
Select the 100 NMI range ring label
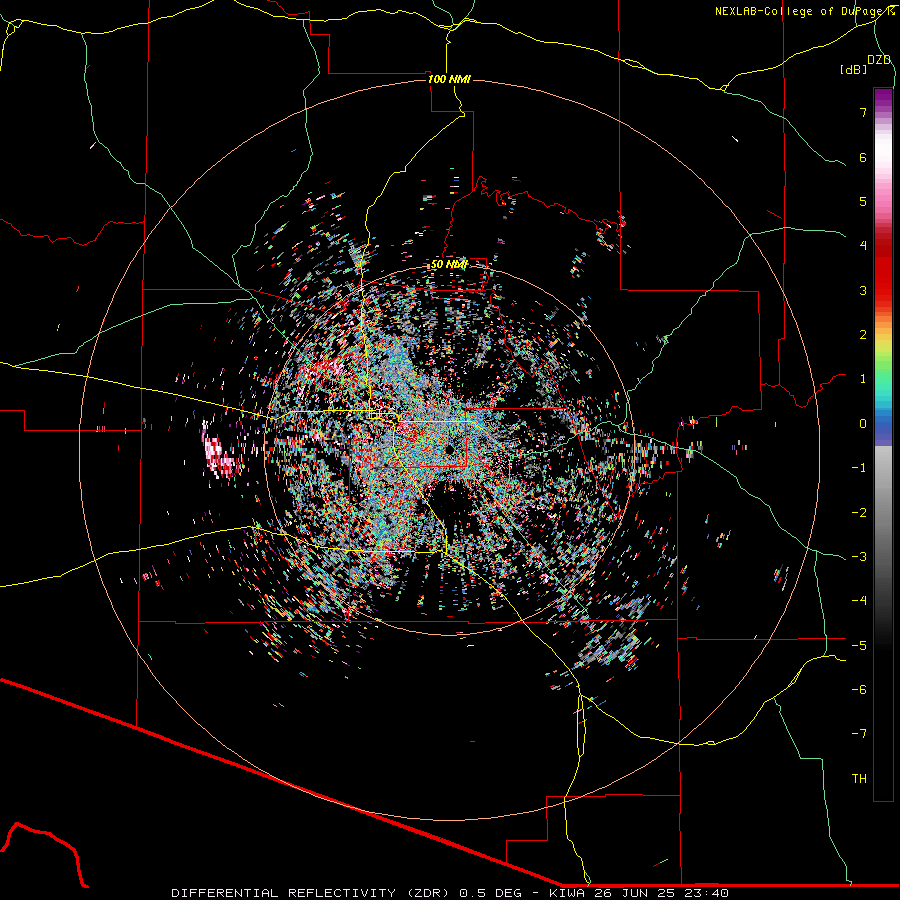coord(449,79)
